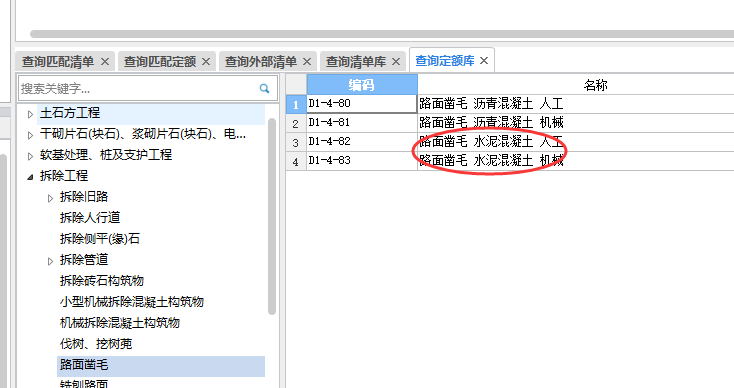
Task: Select 铣刨路面 tree item
Action: pyautogui.click(x=84, y=384)
